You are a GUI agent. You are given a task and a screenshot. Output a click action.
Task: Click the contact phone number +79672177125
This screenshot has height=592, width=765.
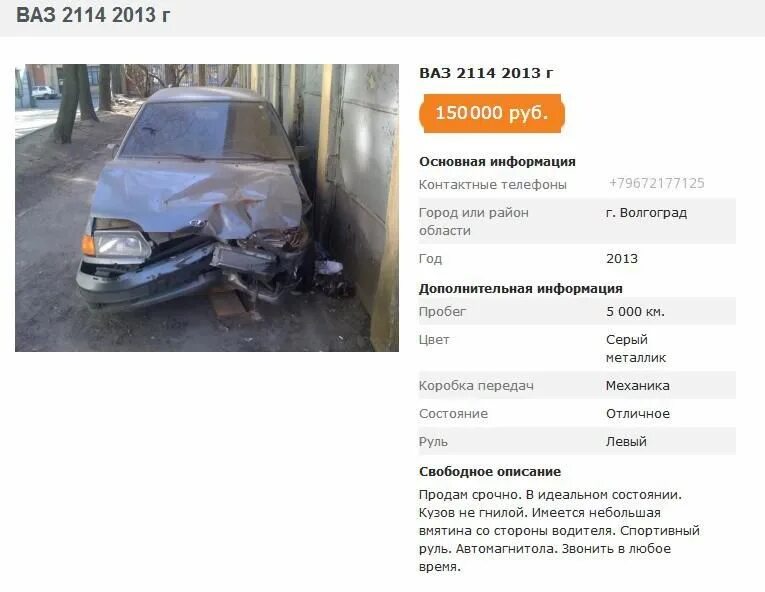tap(656, 184)
